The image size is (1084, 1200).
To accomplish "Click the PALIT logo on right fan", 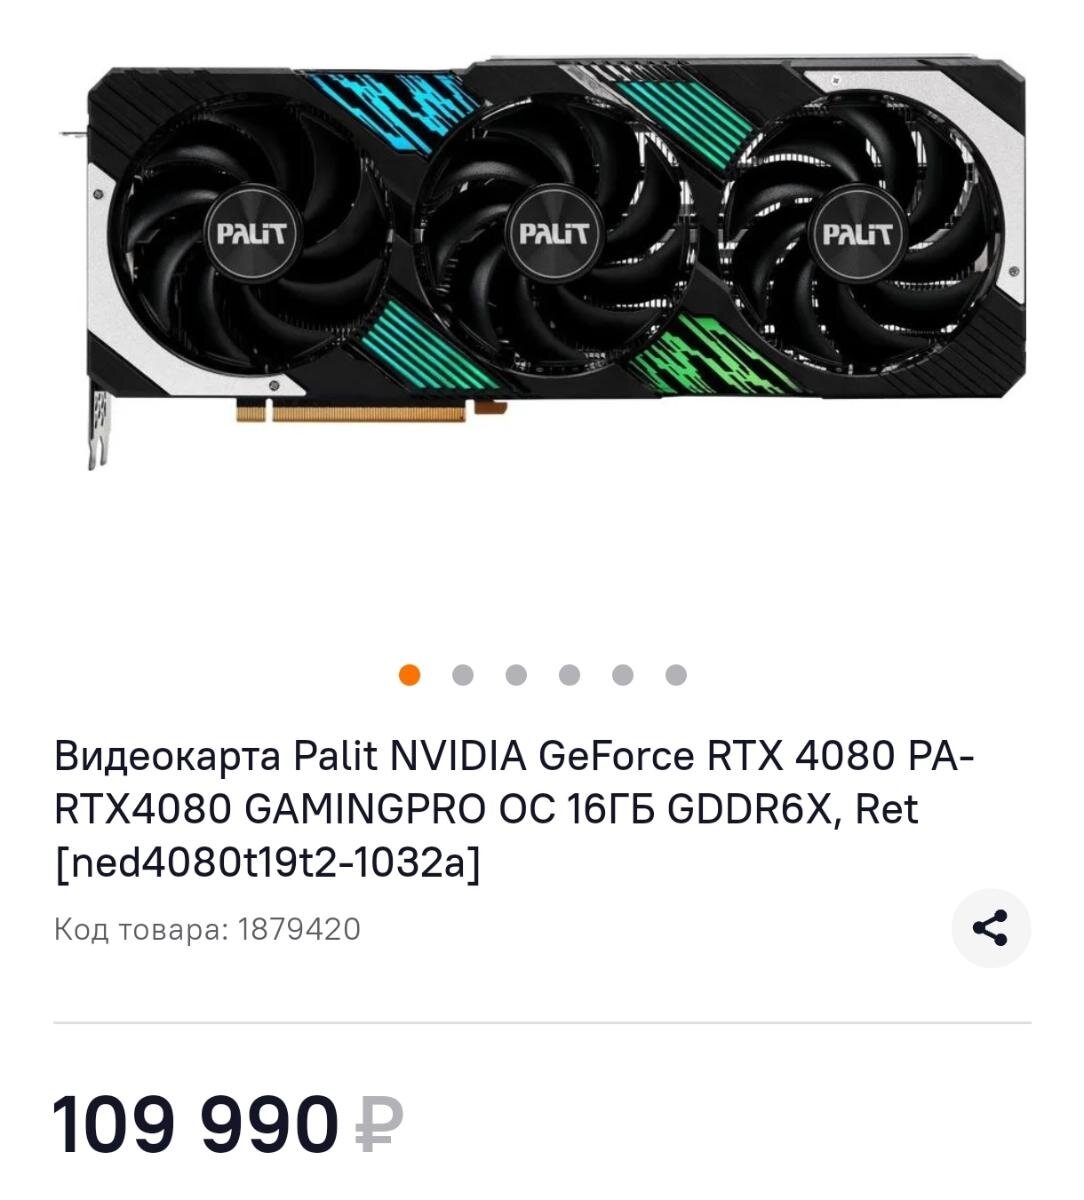I will (856, 234).
